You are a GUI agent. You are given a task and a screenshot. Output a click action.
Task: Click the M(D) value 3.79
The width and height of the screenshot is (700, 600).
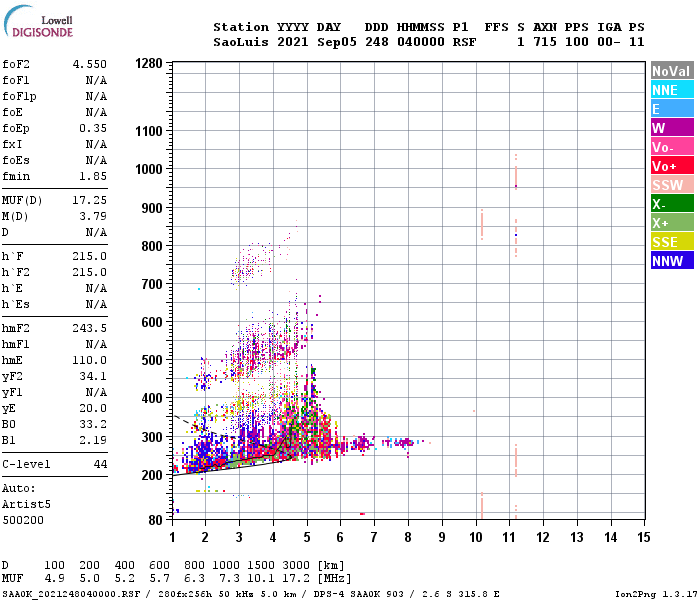tap(93, 216)
